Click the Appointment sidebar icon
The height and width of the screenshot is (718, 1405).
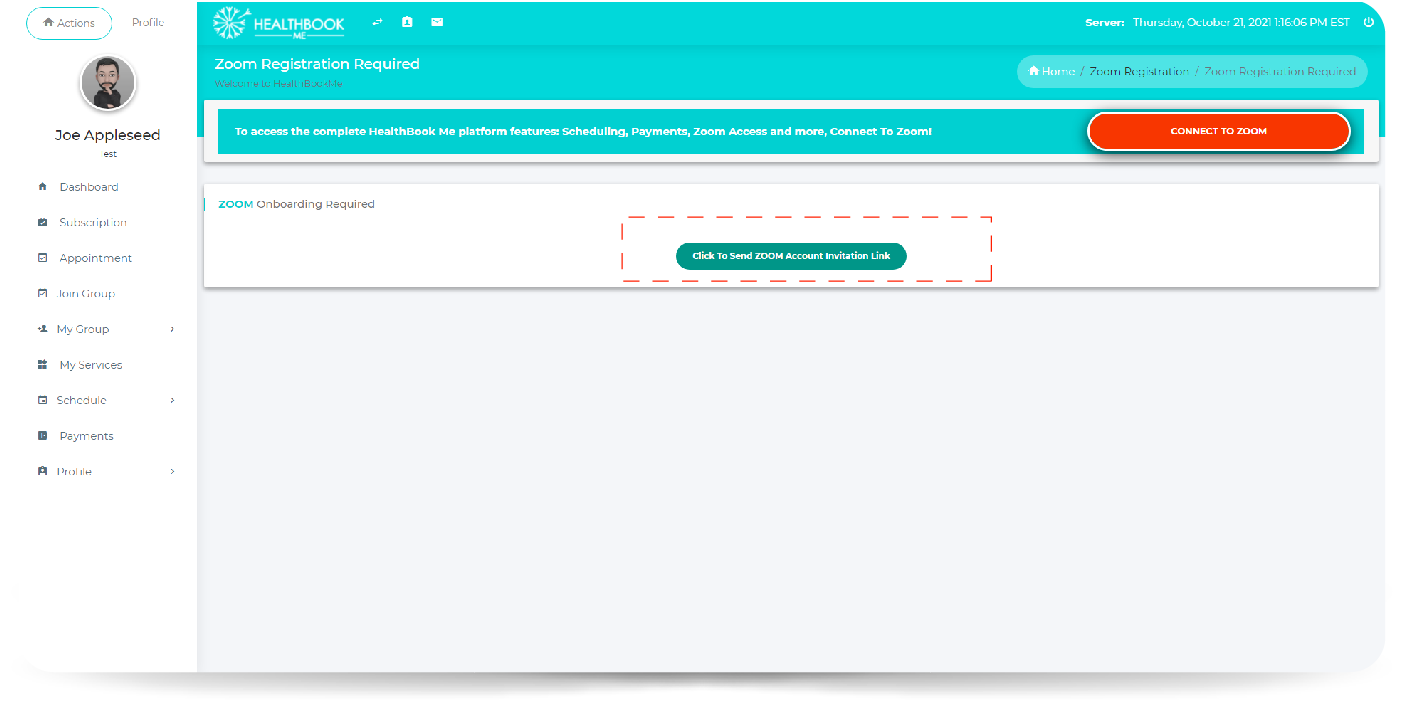pyautogui.click(x=42, y=258)
